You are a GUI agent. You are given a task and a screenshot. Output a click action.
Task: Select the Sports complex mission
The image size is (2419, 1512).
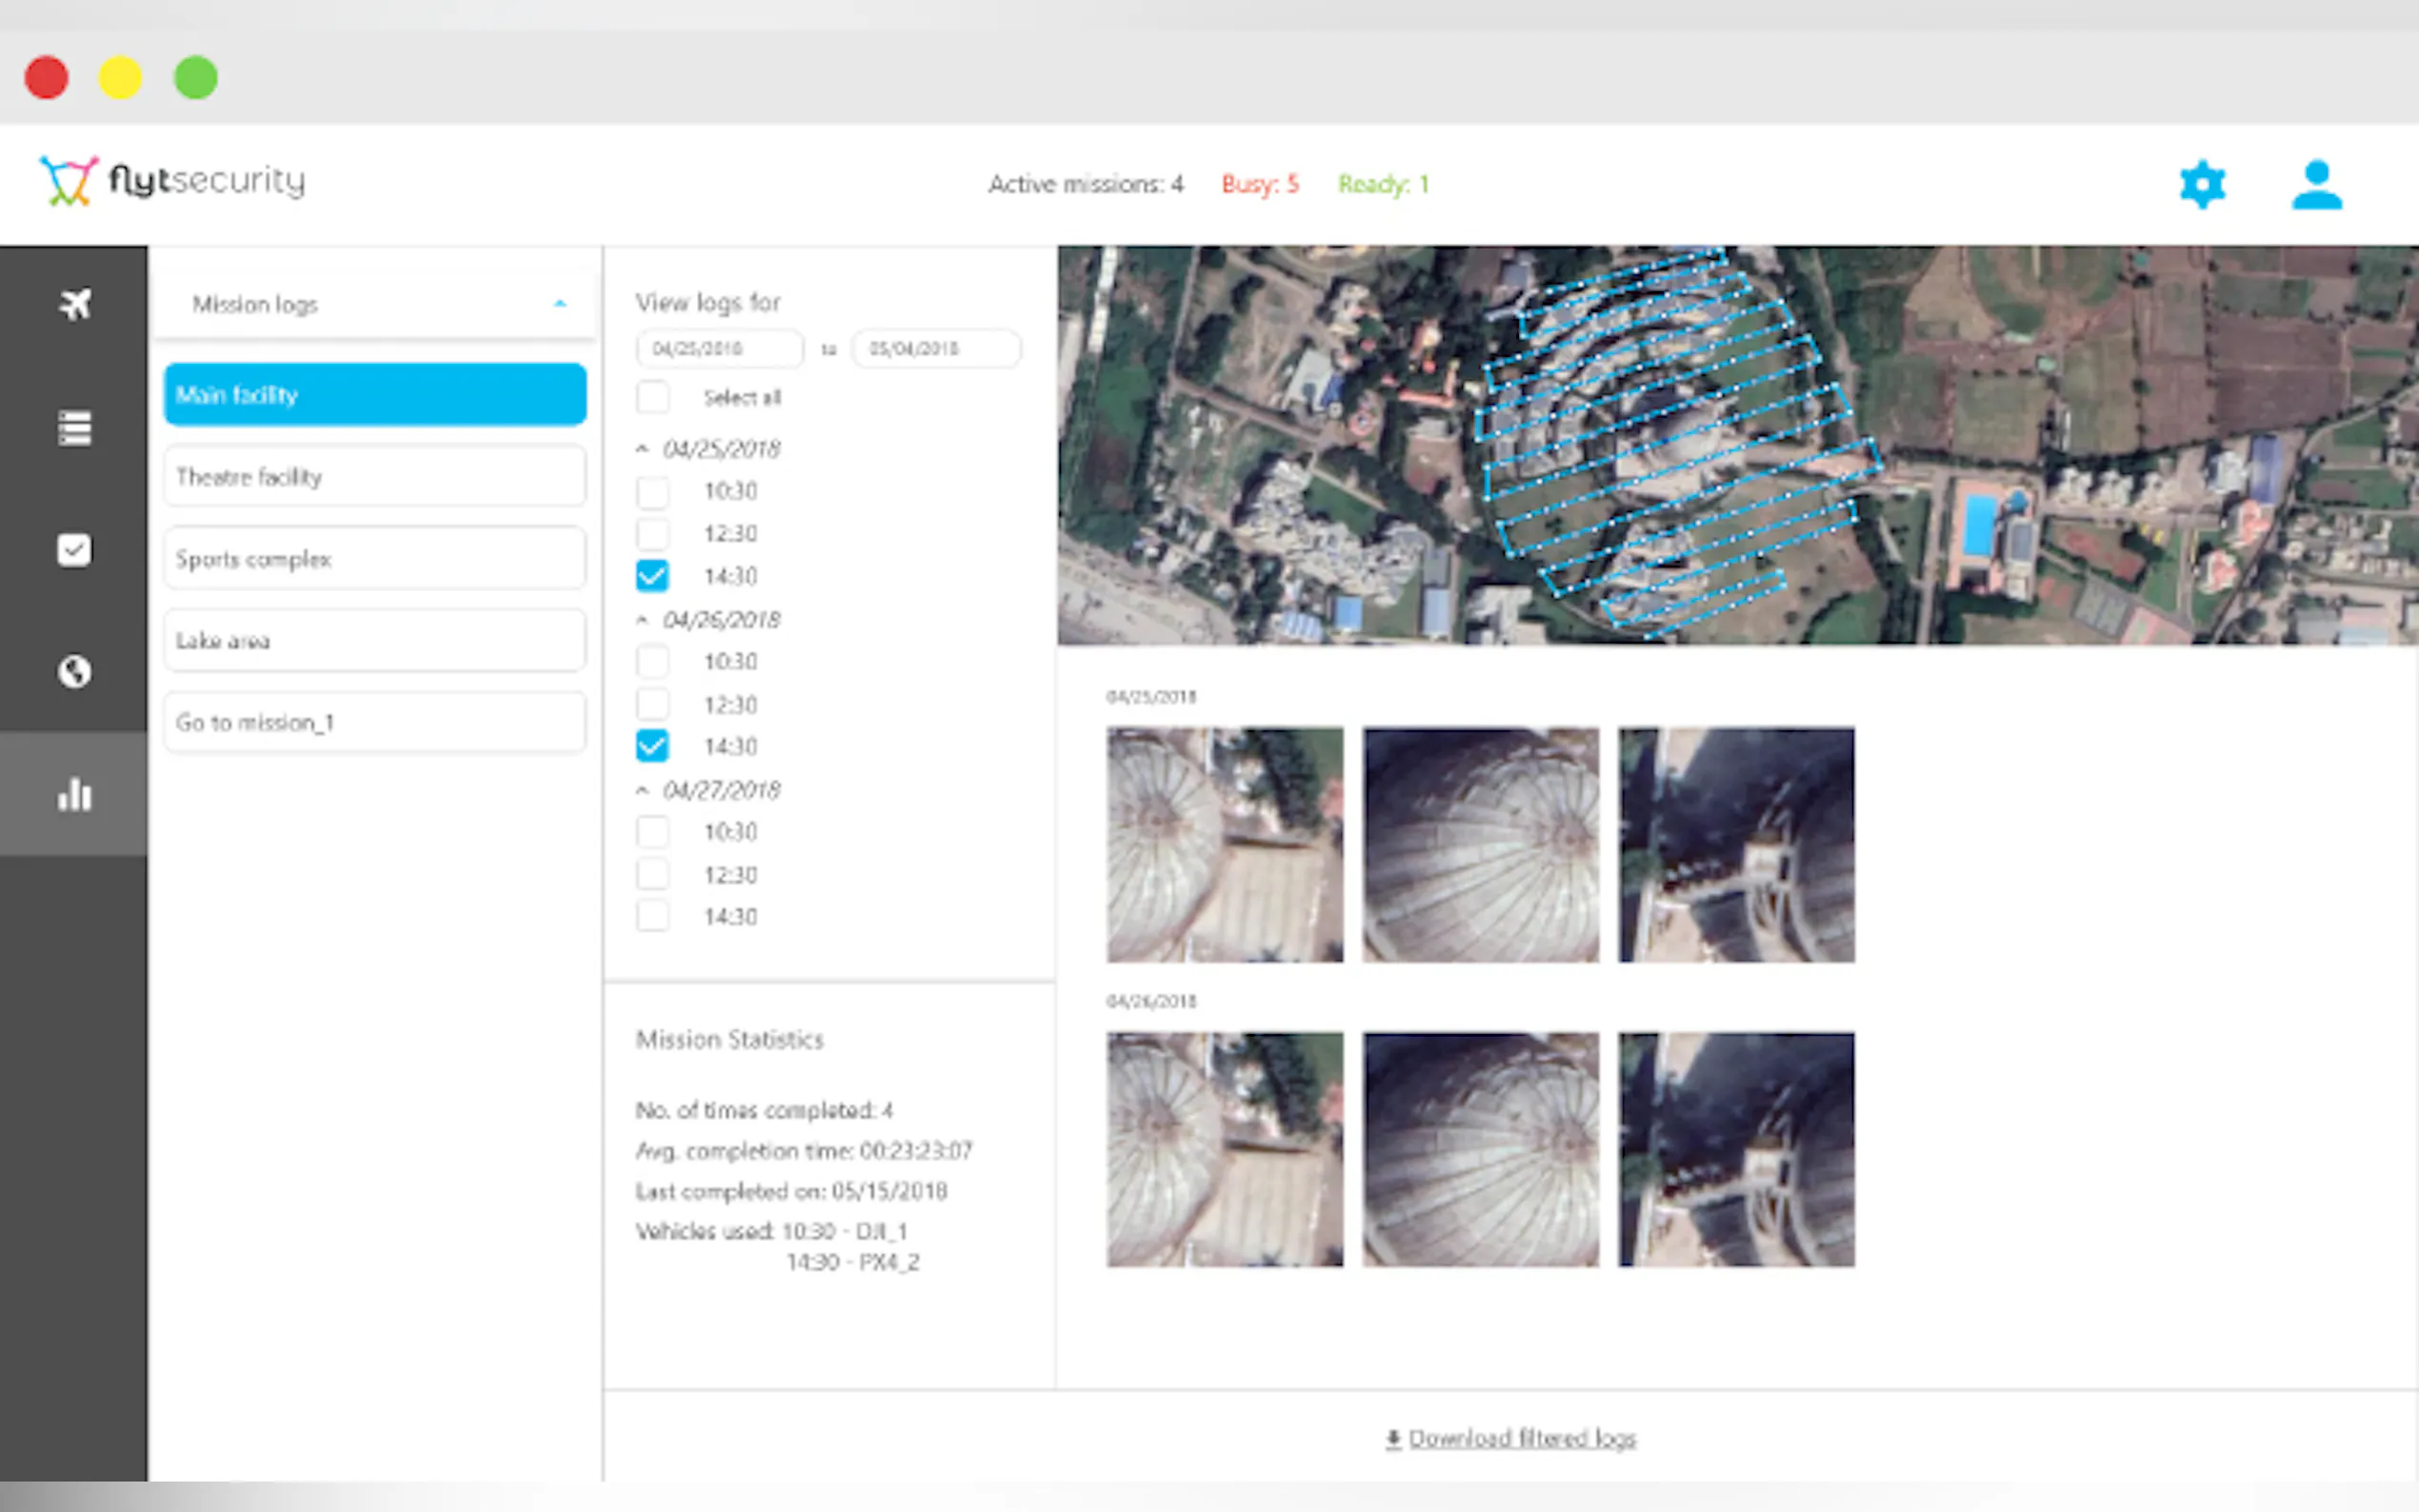point(374,559)
